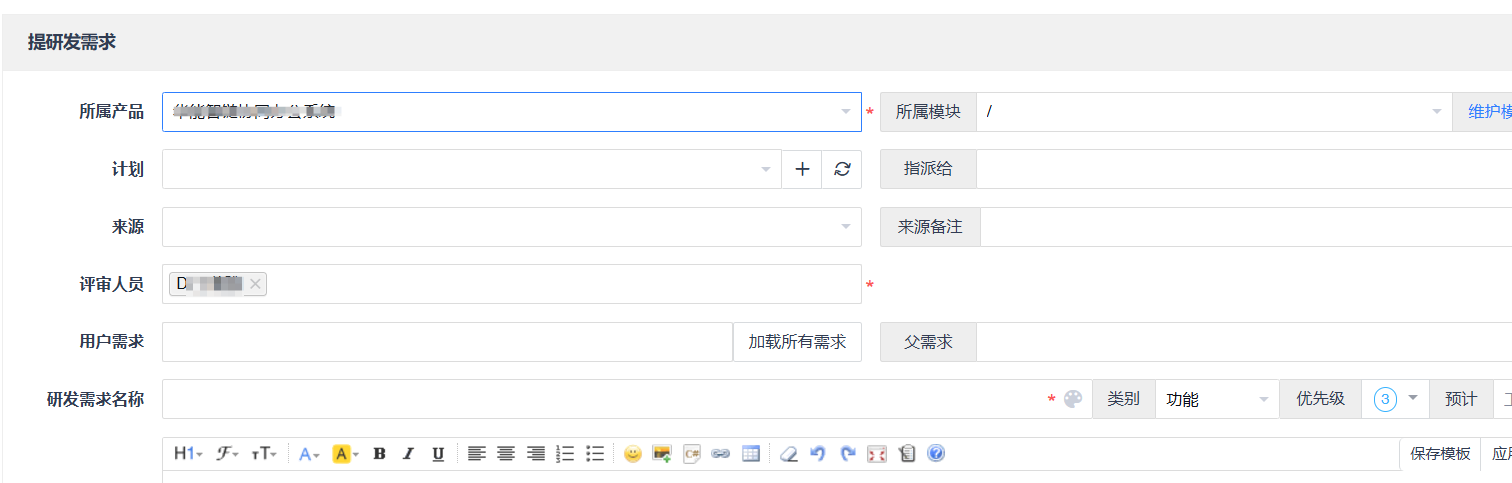Viewport: 1512px width, 483px height.
Task: Click into the 研发需求名称 title field
Action: [600, 399]
